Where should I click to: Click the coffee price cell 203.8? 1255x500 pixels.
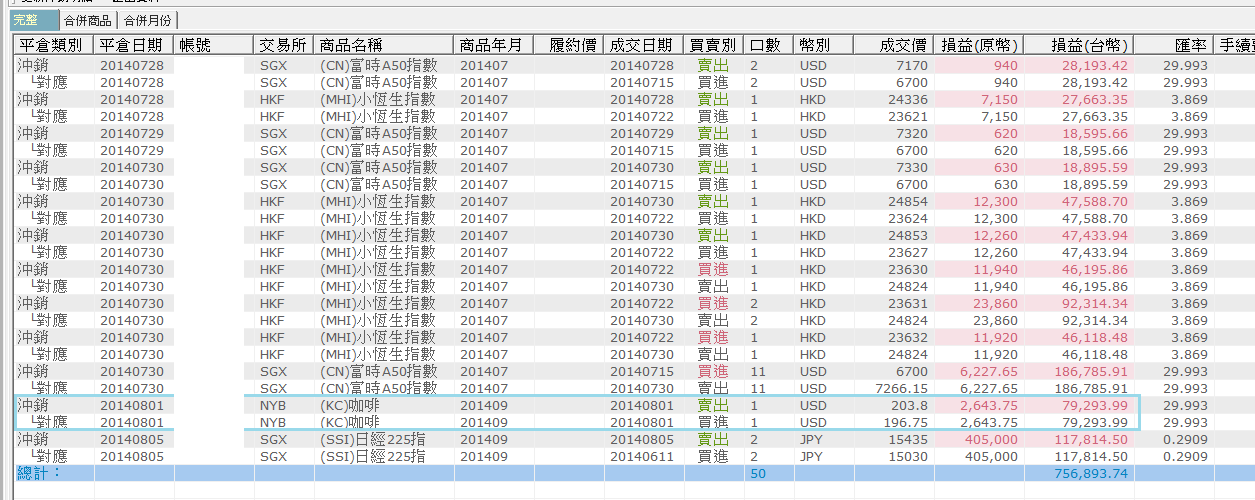894,405
